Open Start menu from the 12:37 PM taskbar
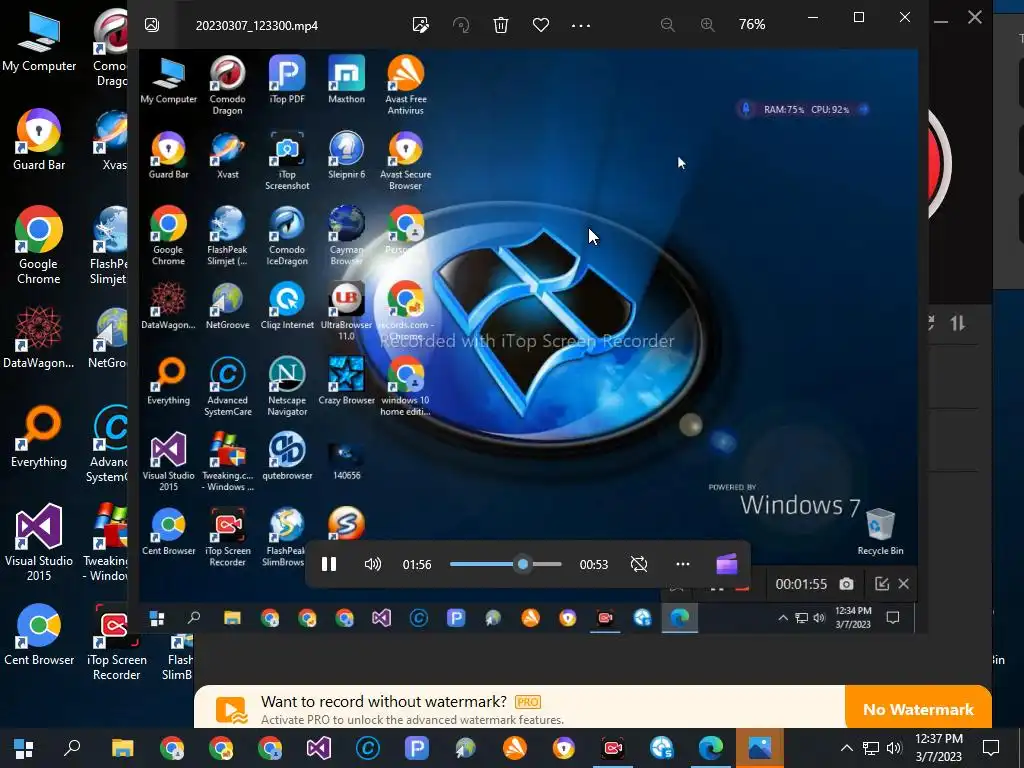1024x768 pixels. coord(24,748)
